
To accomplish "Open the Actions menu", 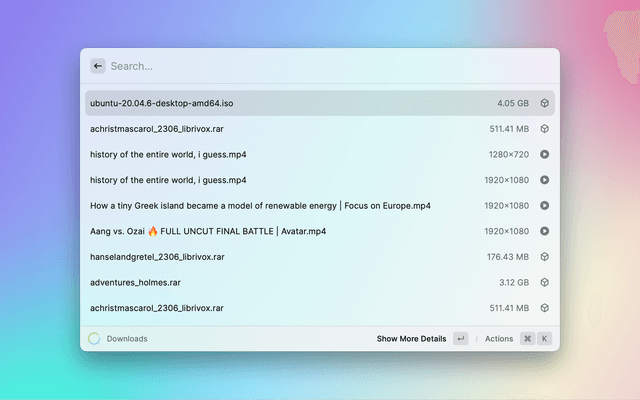I will [x=498, y=339].
